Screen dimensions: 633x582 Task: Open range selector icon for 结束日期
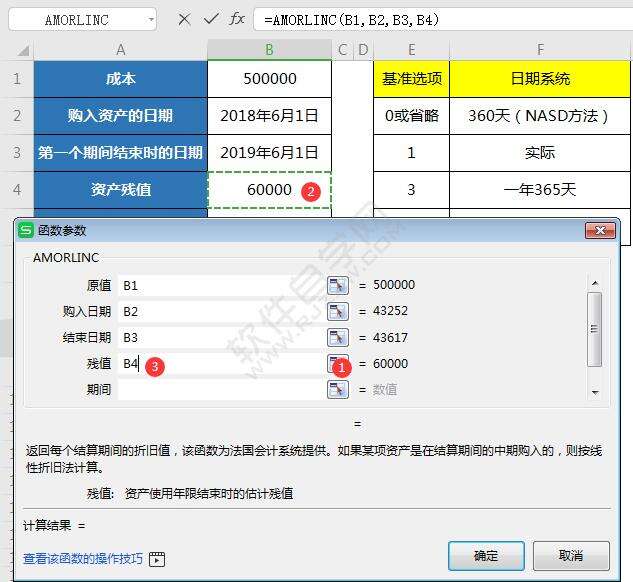tap(338, 337)
